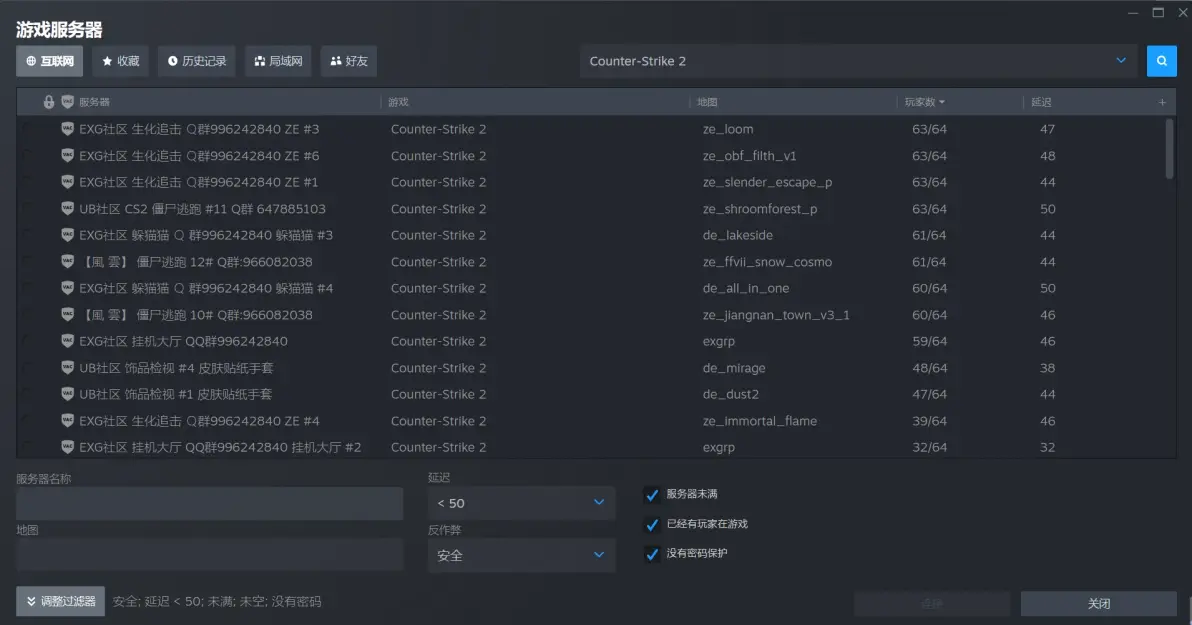The image size is (1192, 625).
Task: Uncheck the 服务器未满 checkbox
Action: click(x=652, y=495)
